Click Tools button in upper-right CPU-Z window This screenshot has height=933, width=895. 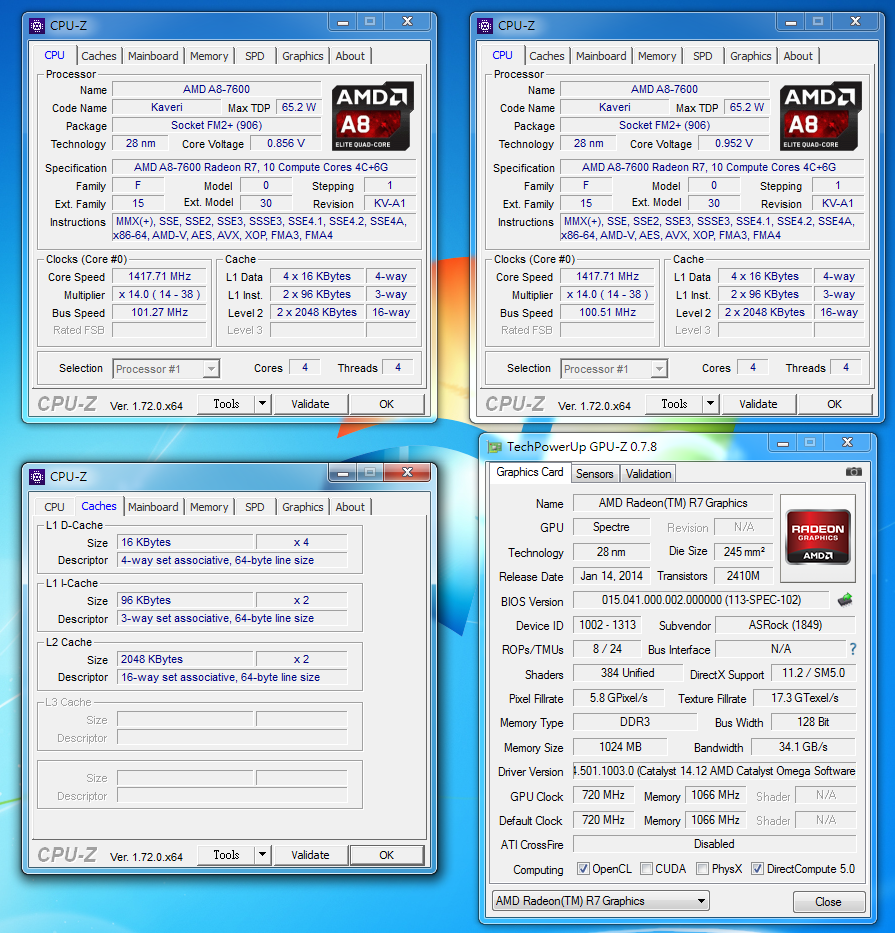point(674,404)
